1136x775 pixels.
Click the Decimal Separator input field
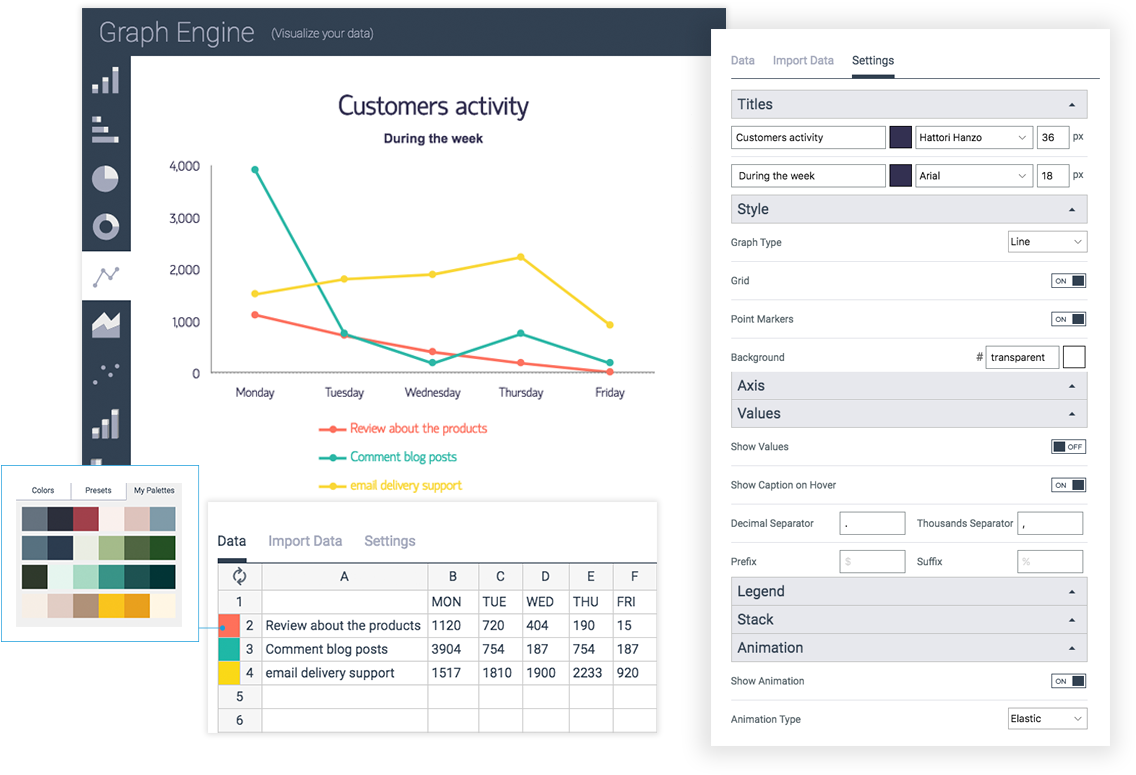point(872,523)
